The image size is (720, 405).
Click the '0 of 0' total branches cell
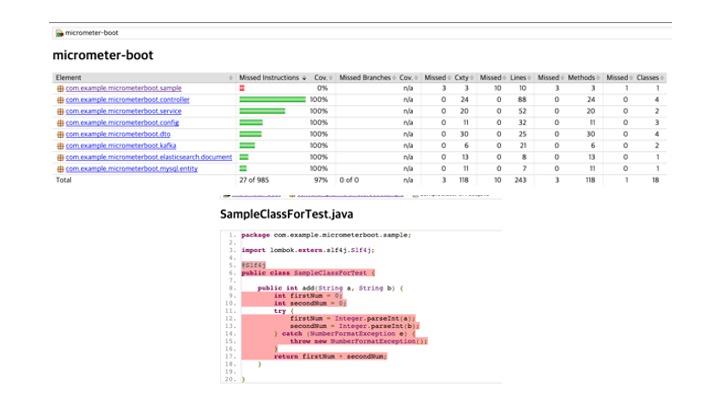[x=349, y=180]
